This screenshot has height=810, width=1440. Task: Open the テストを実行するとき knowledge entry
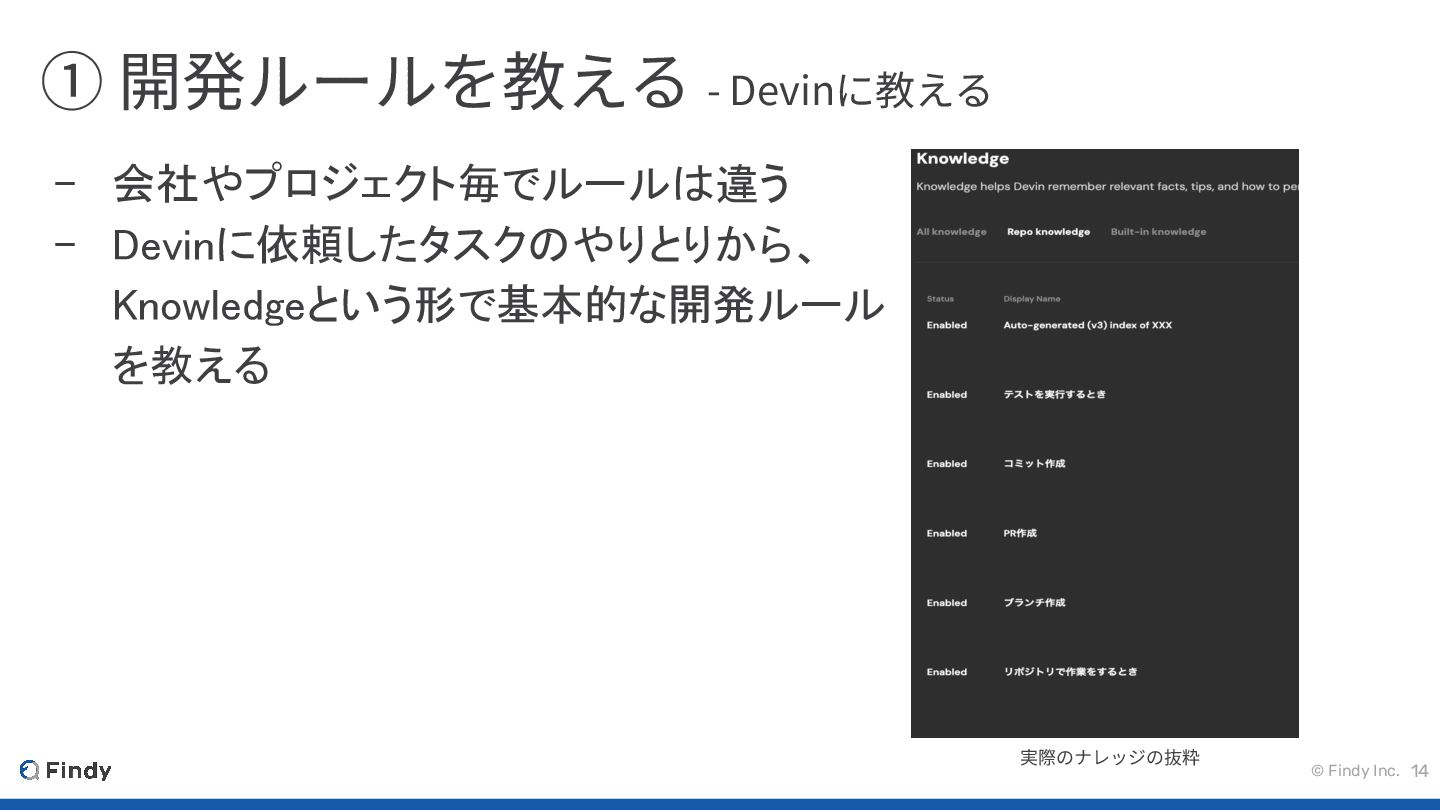coord(1054,395)
